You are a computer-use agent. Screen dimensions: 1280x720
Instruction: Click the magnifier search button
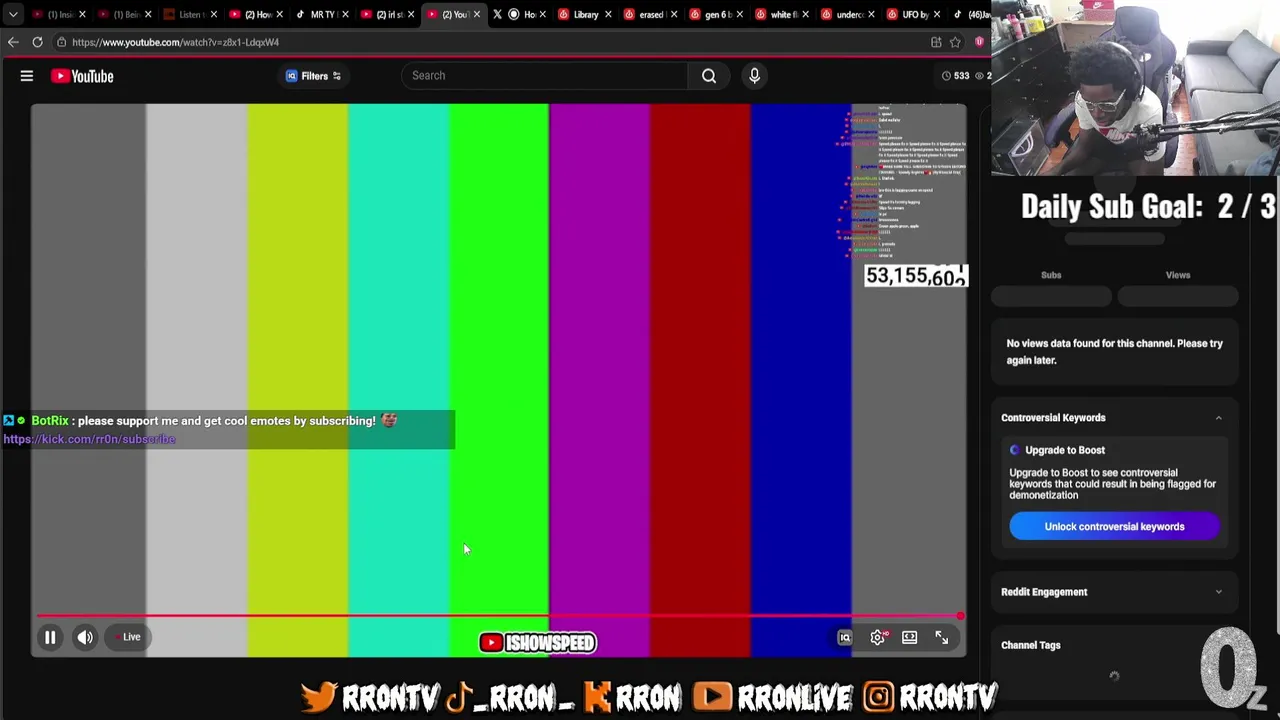pos(709,76)
